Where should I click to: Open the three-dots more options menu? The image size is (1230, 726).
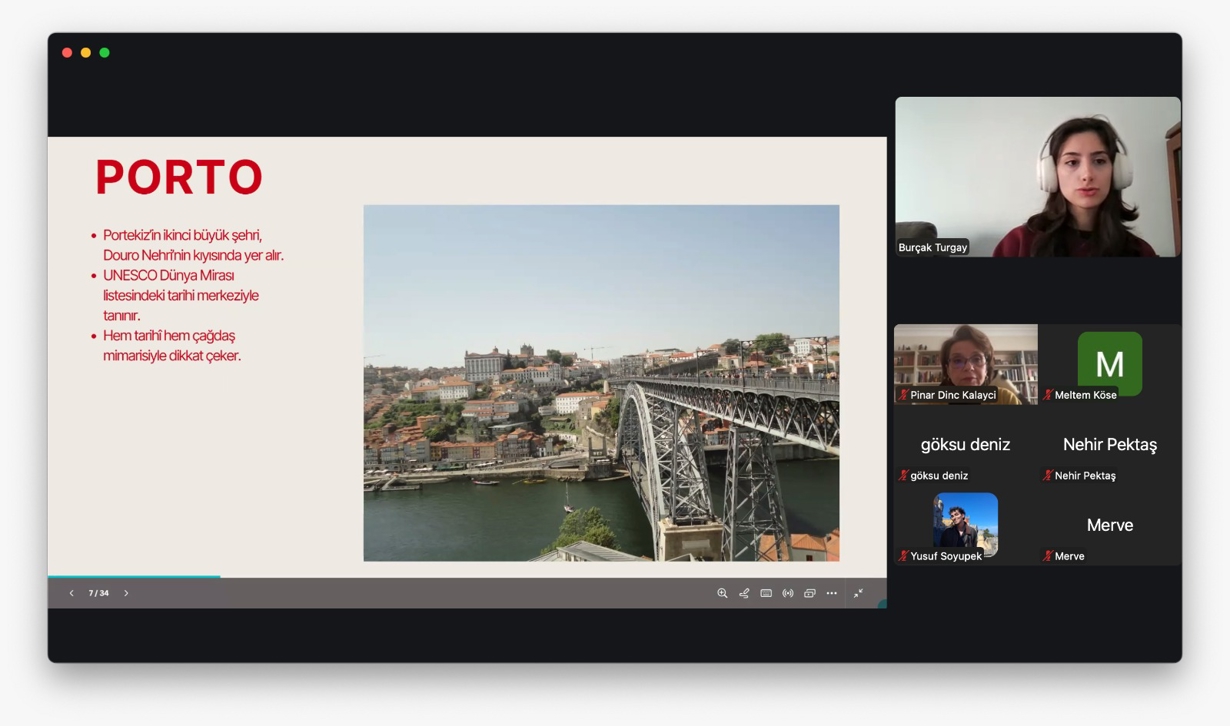click(832, 593)
